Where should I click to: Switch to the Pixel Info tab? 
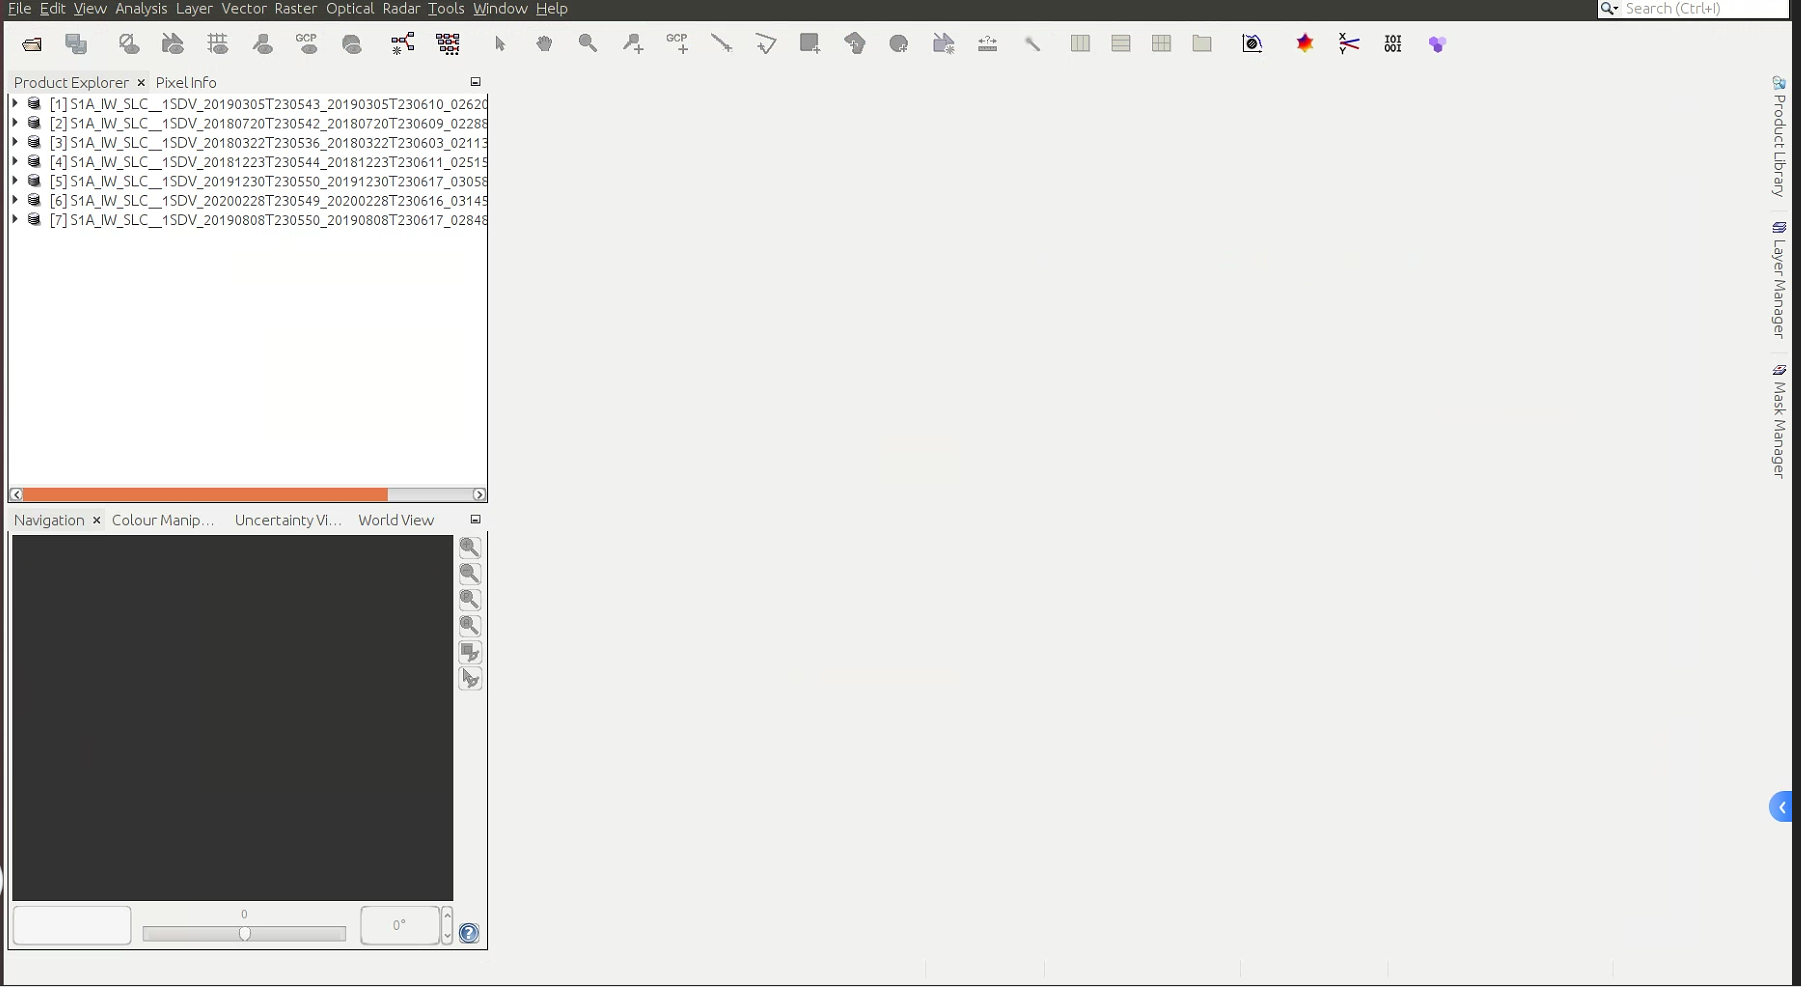tap(186, 83)
